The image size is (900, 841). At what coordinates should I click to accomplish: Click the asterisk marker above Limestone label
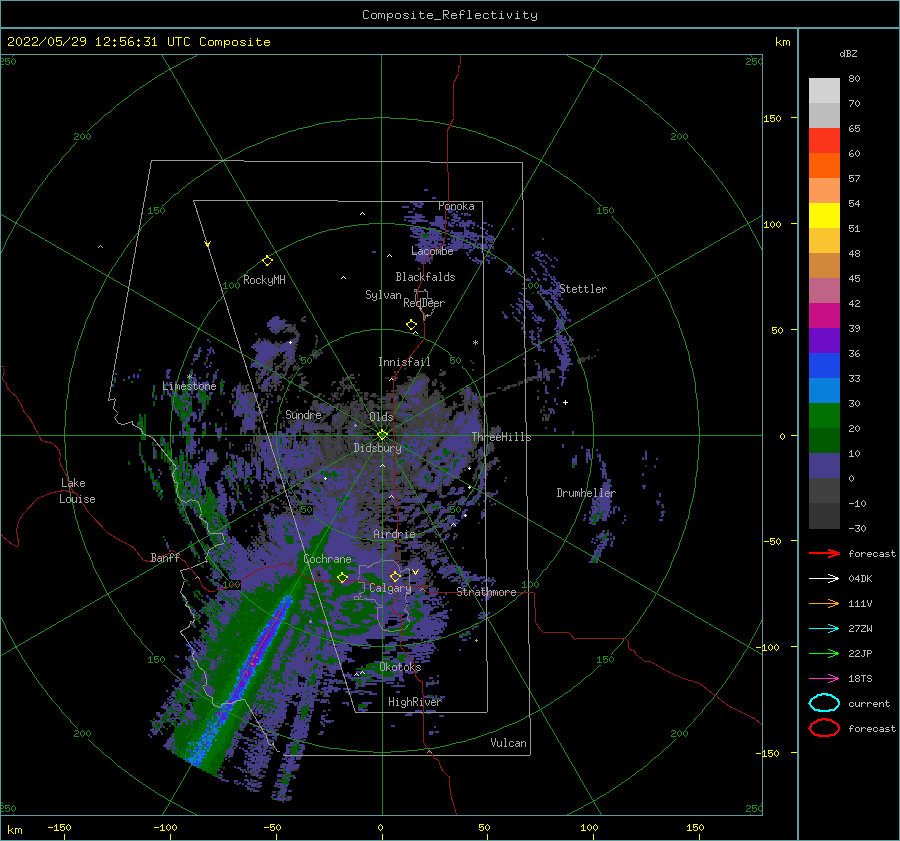tap(189, 377)
